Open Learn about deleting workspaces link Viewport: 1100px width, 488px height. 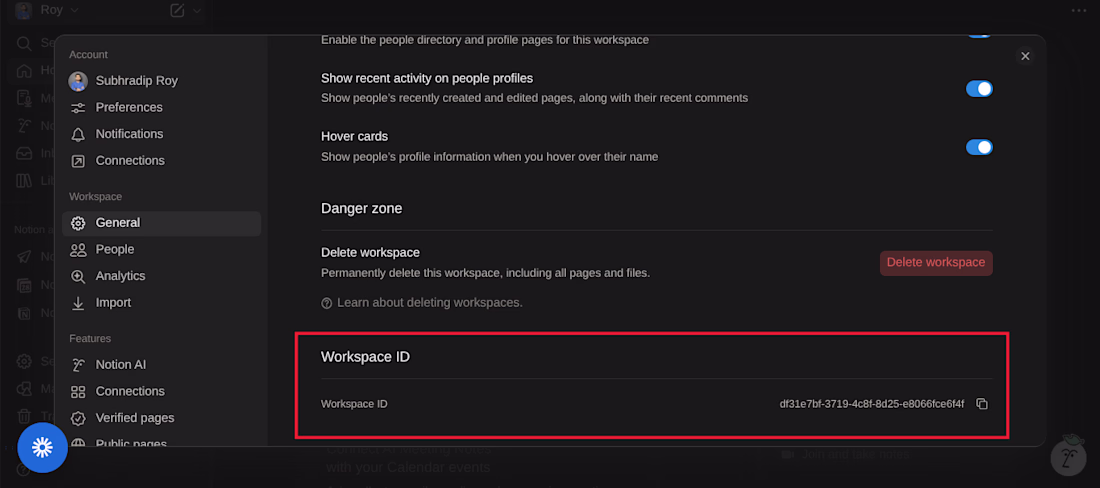429,303
